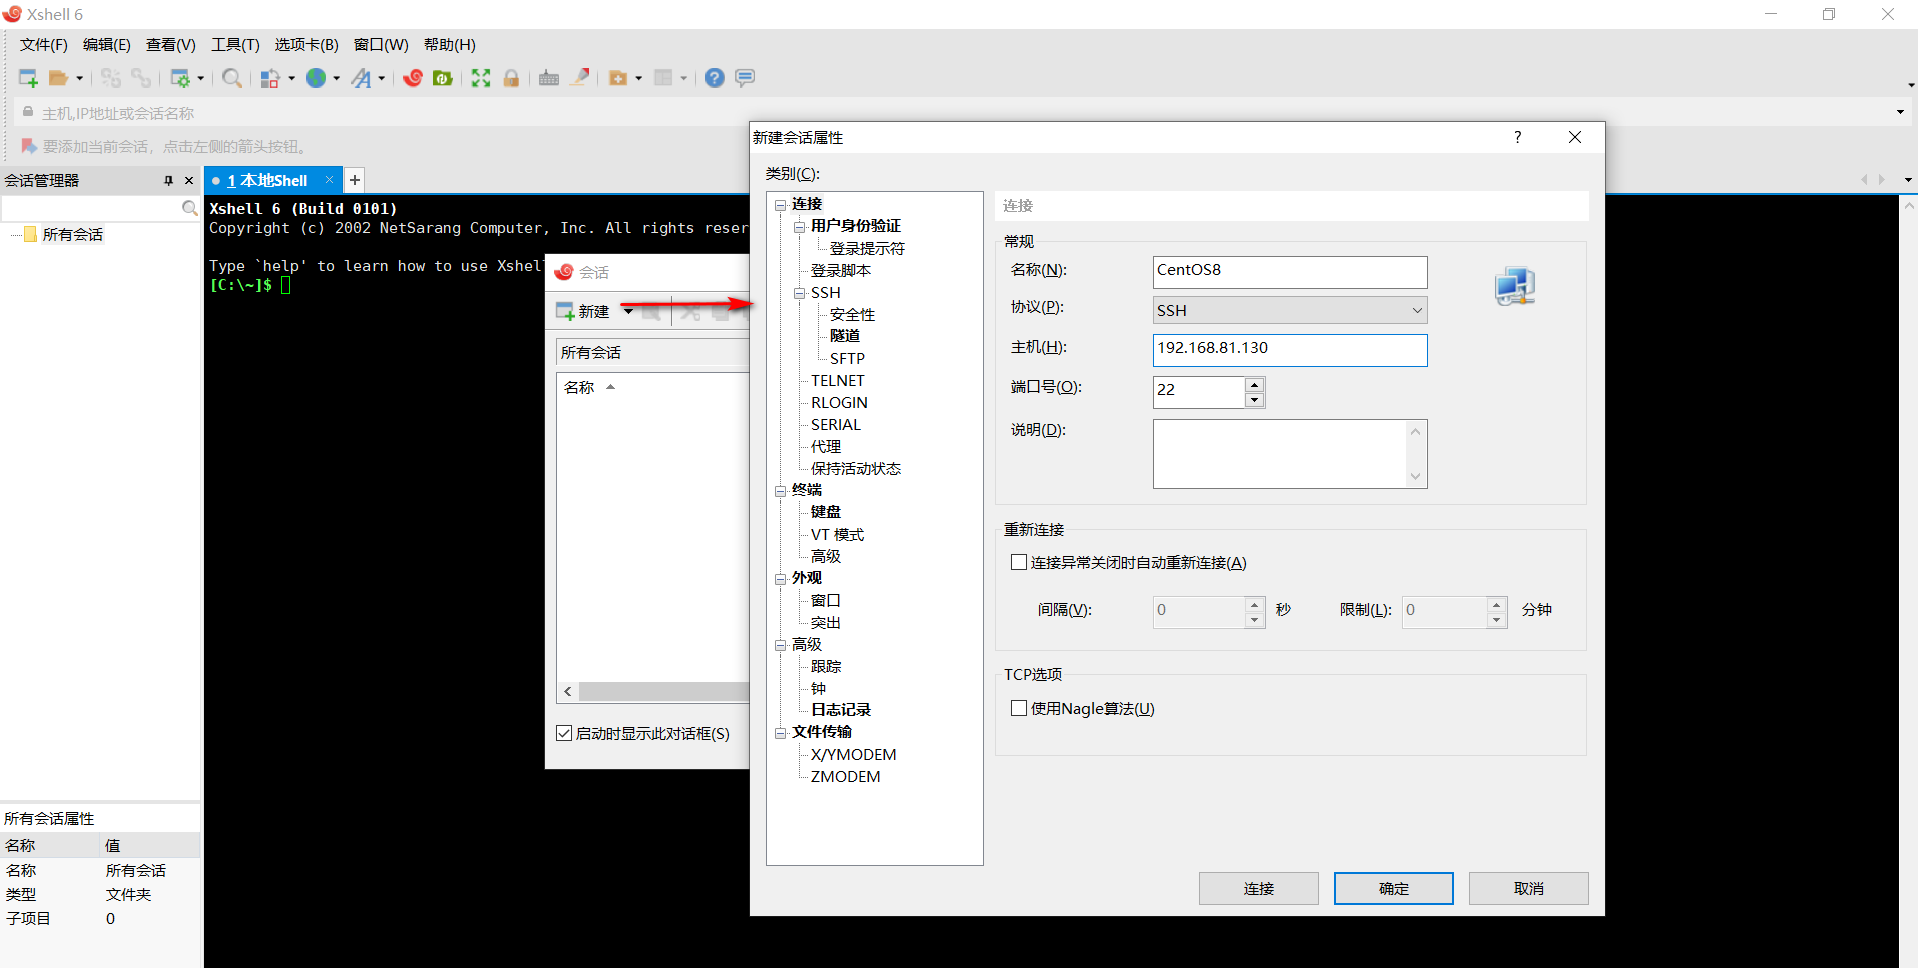Click the 名称 column header in sessions dialog

(x=580, y=387)
